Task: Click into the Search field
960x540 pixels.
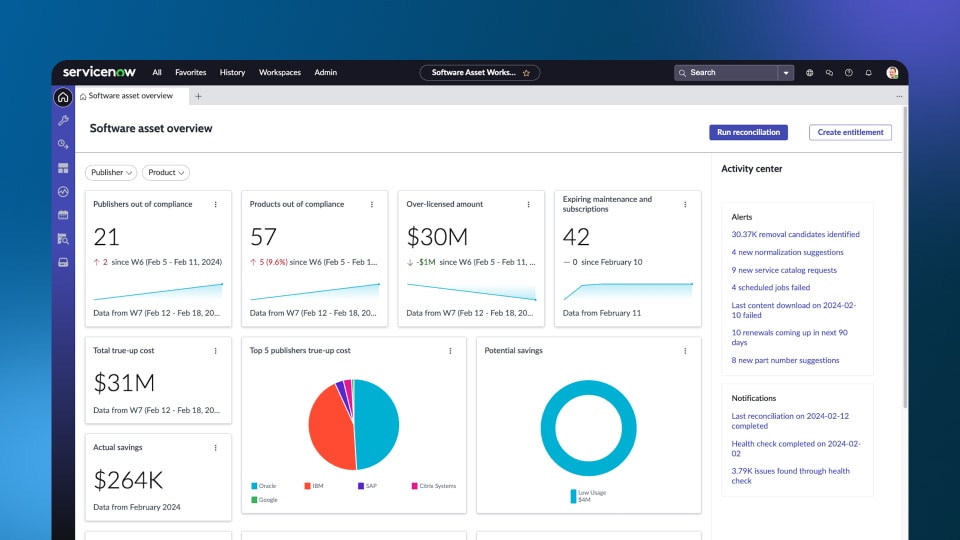Action: point(730,73)
